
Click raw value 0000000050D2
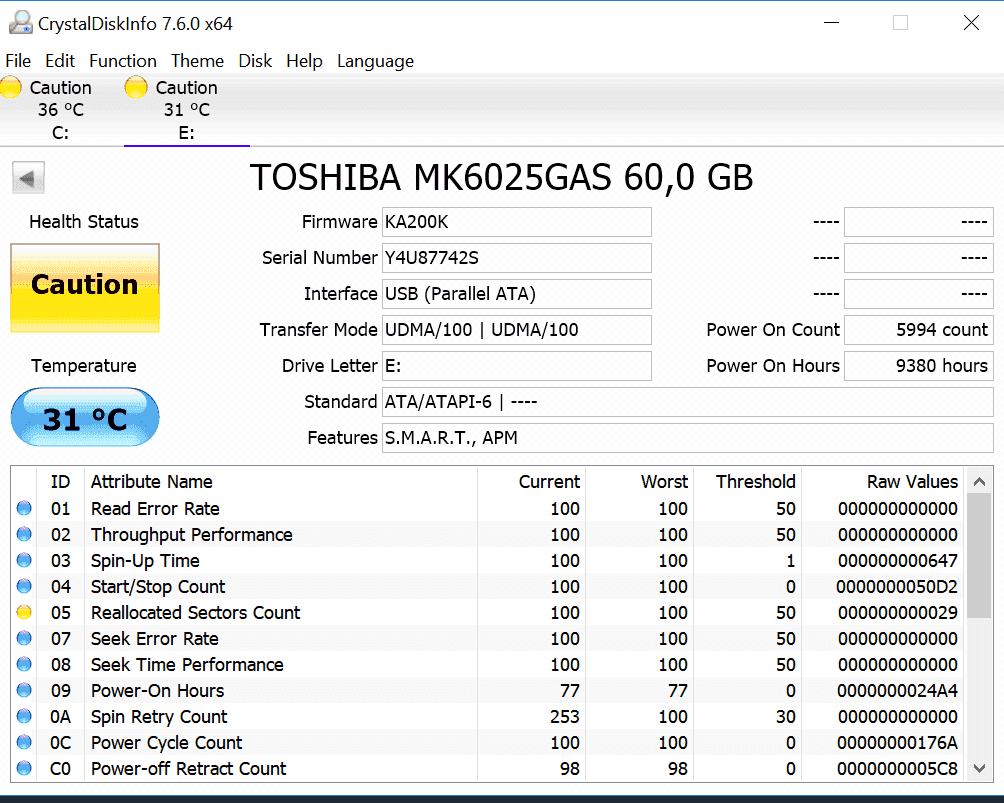[897, 587]
